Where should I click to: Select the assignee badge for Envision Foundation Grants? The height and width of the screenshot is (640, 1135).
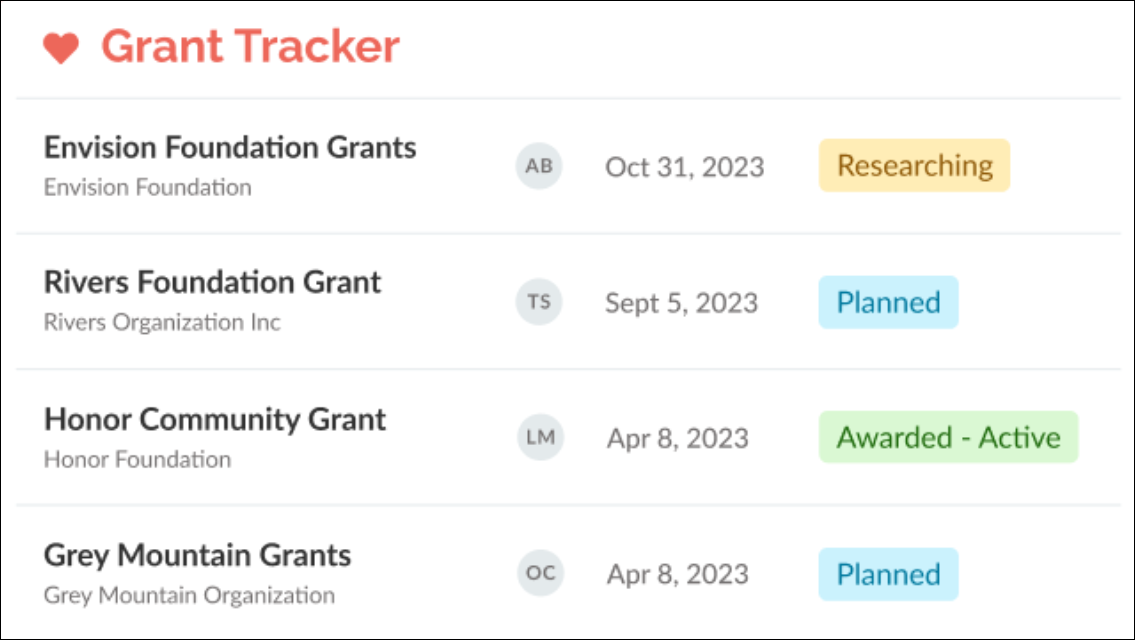pos(539,167)
